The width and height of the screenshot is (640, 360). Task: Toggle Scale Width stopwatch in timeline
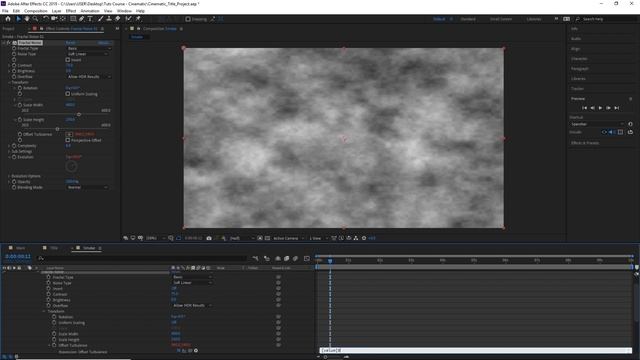click(x=54, y=334)
